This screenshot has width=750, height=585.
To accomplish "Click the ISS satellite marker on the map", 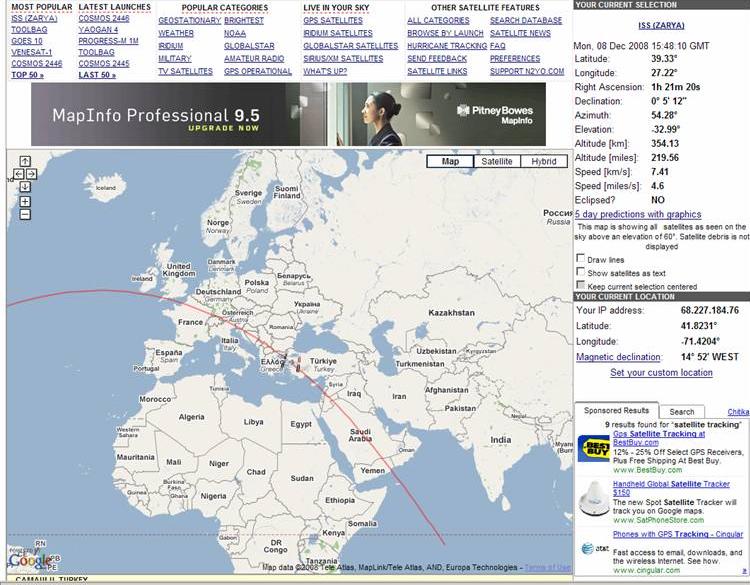I will click(x=296, y=364).
